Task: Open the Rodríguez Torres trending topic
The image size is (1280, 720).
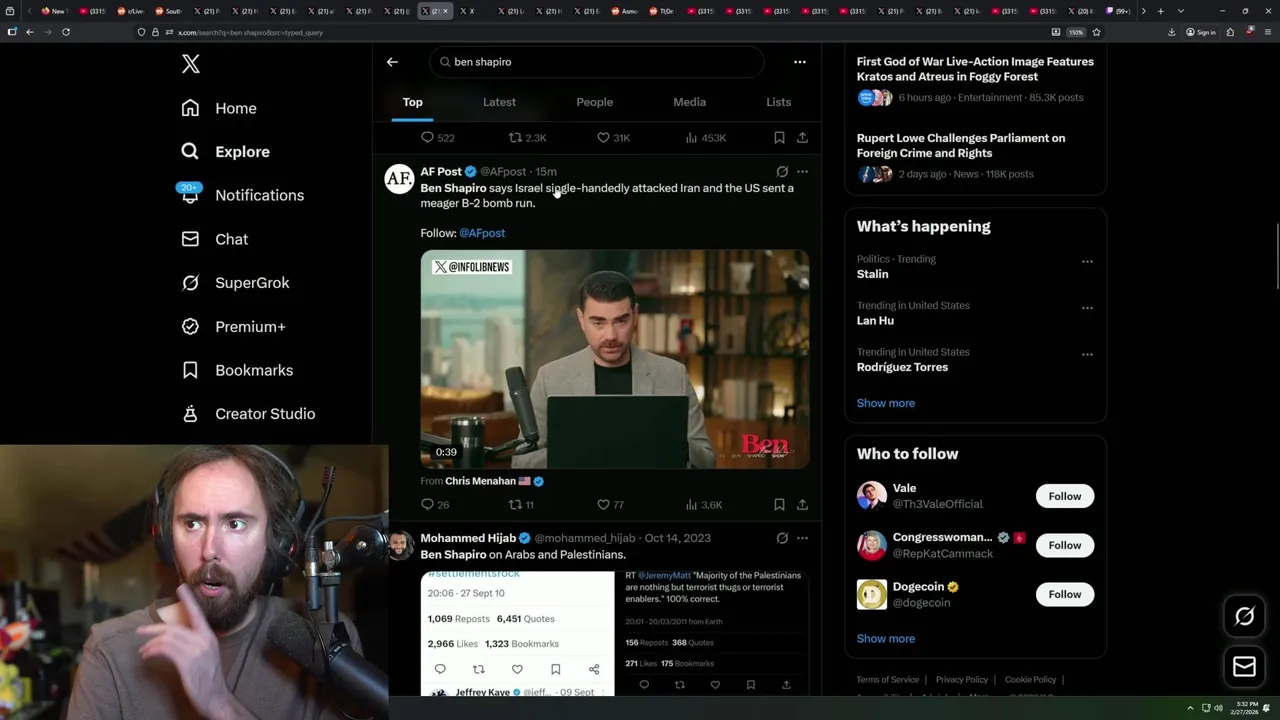Action: [902, 367]
